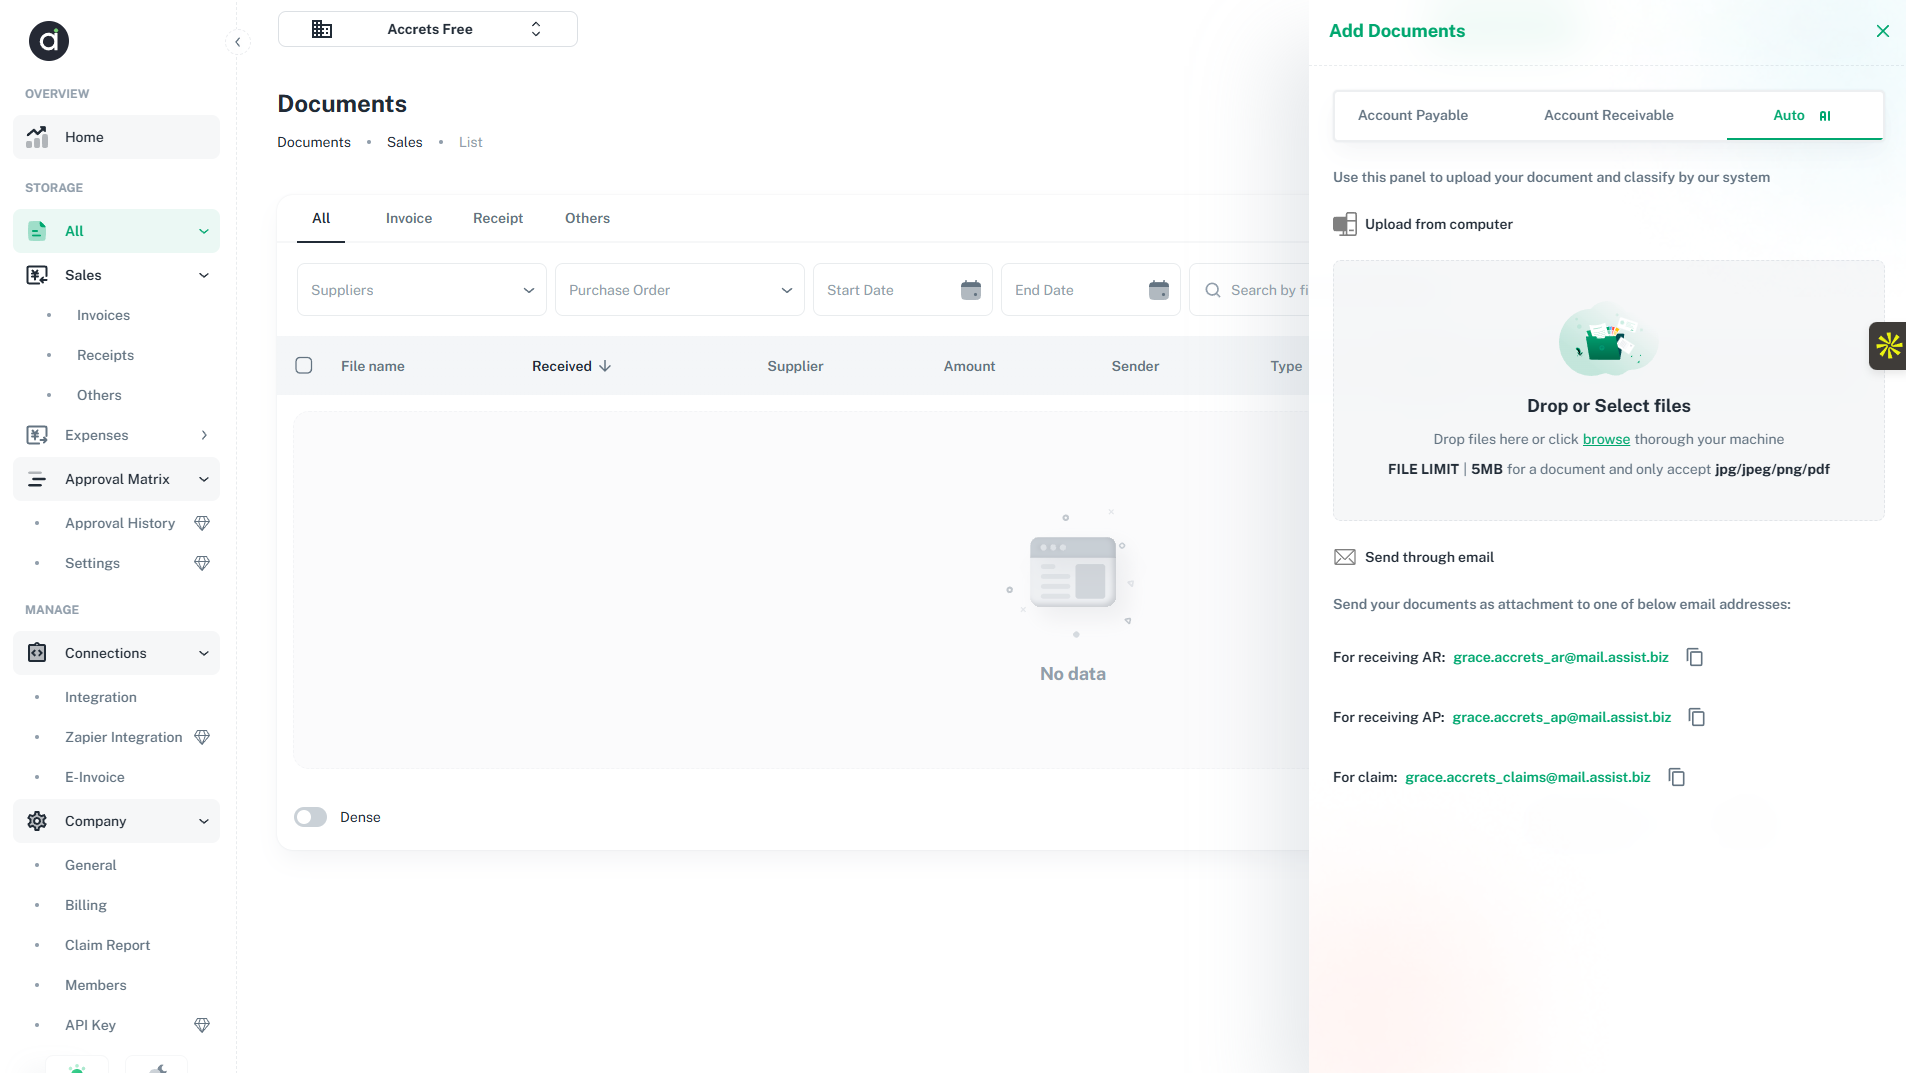The width and height of the screenshot is (1906, 1073).
Task: Select the Auto AI tab
Action: (x=1804, y=115)
